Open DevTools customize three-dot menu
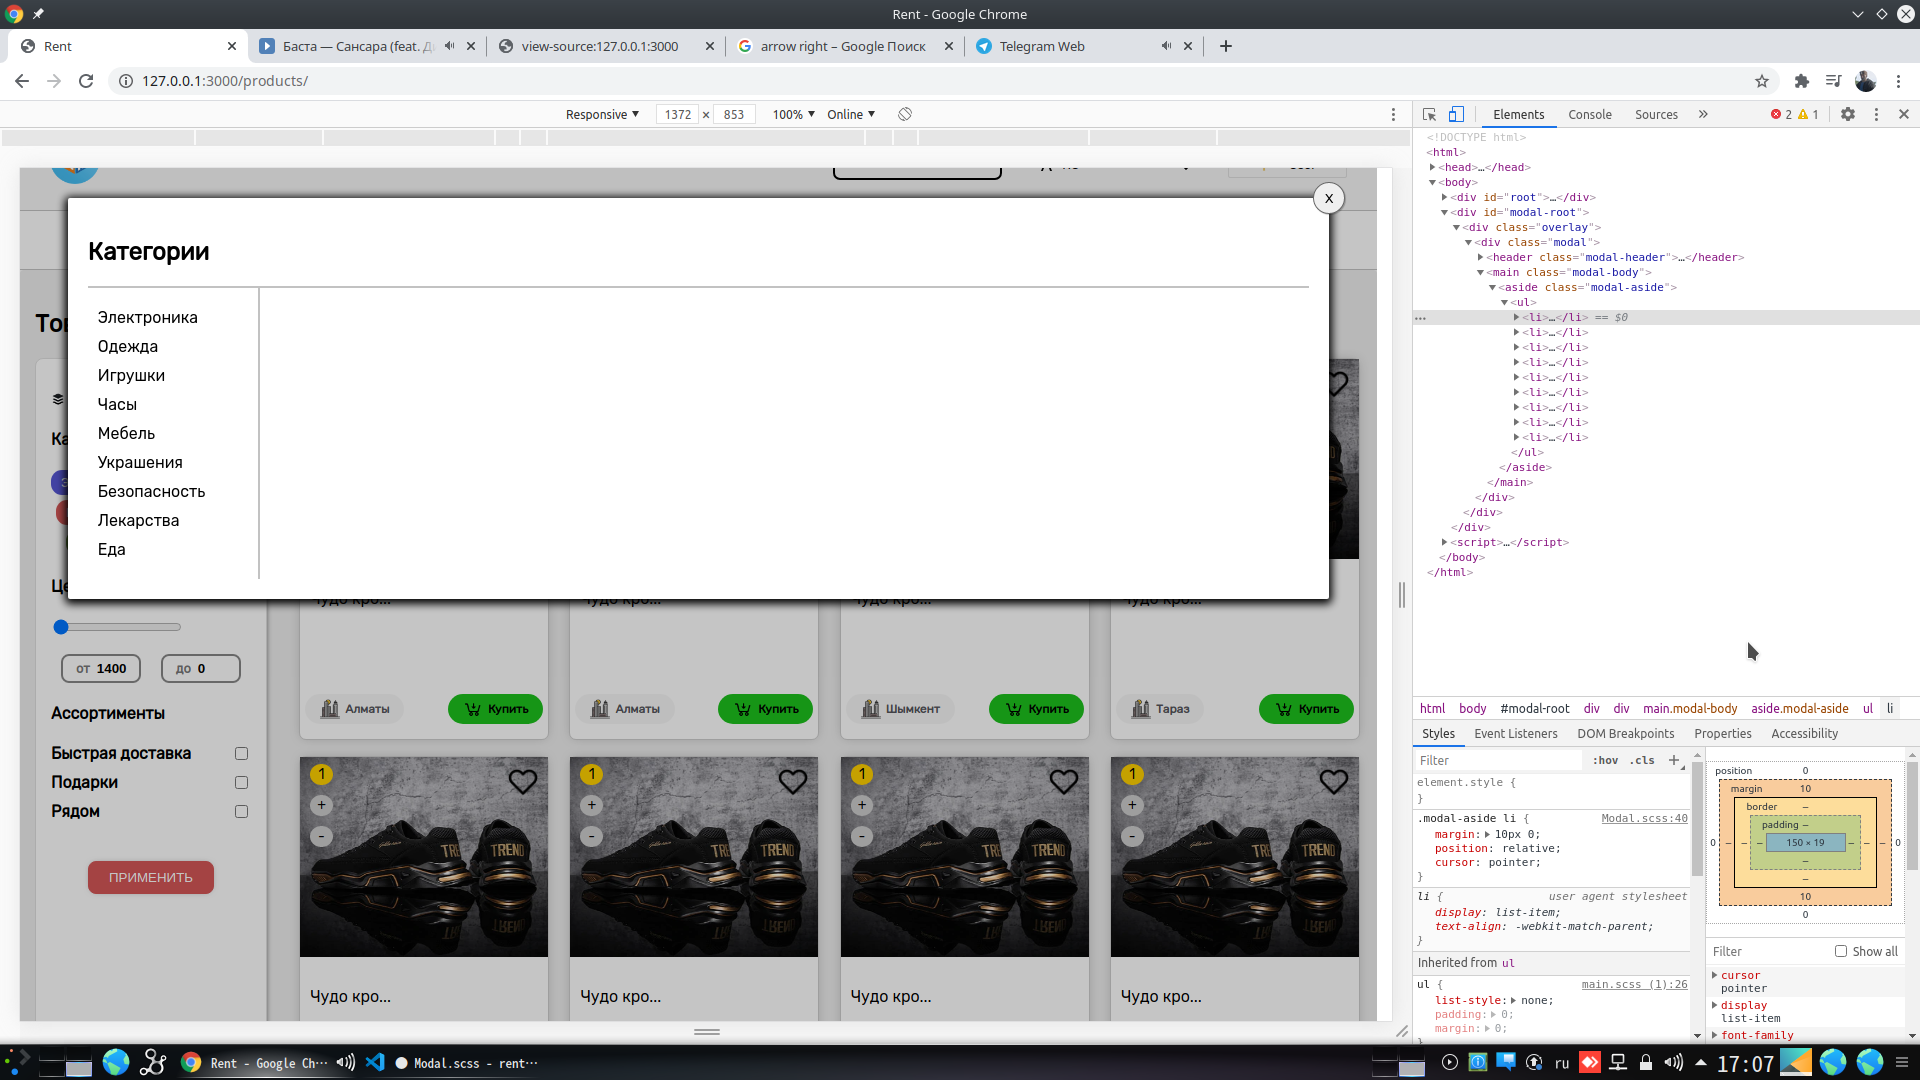The image size is (1920, 1080). [1876, 114]
